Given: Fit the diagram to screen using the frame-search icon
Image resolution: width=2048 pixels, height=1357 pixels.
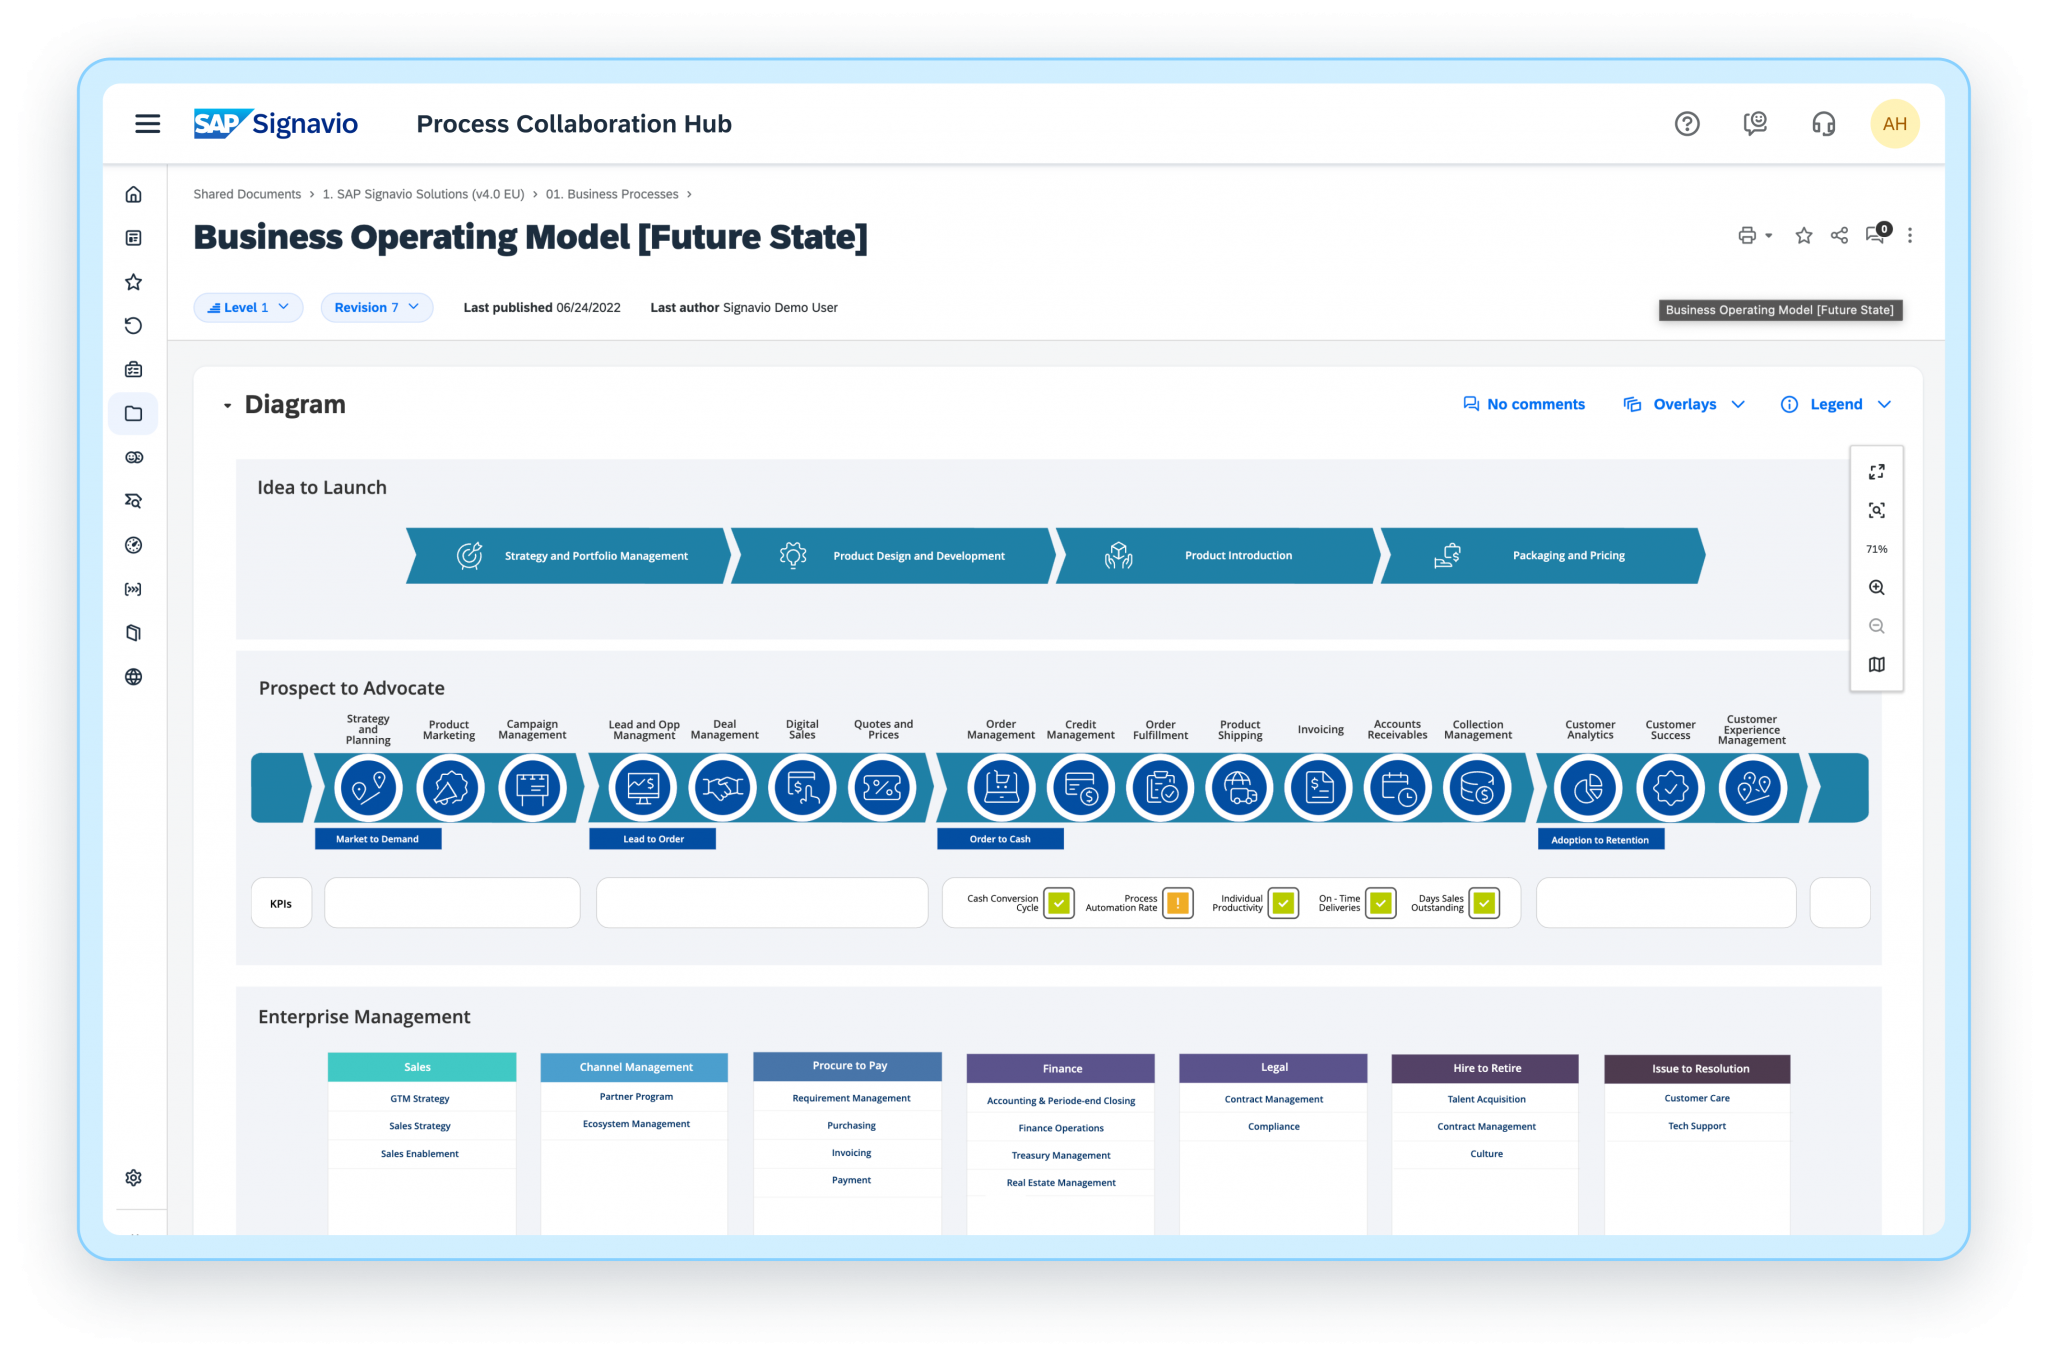Looking at the screenshot, I should pos(1876,510).
